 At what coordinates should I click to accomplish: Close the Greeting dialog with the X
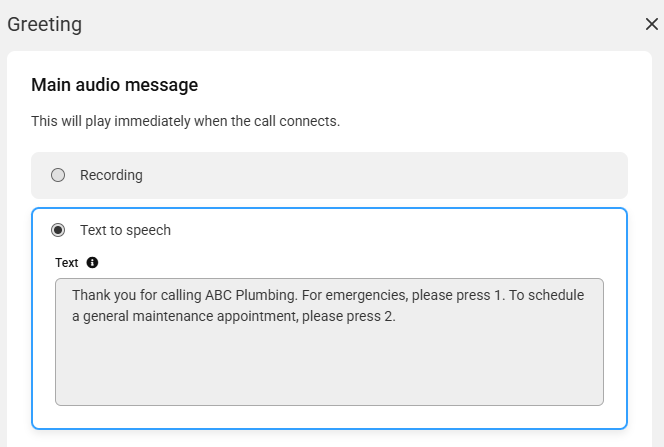coord(652,24)
